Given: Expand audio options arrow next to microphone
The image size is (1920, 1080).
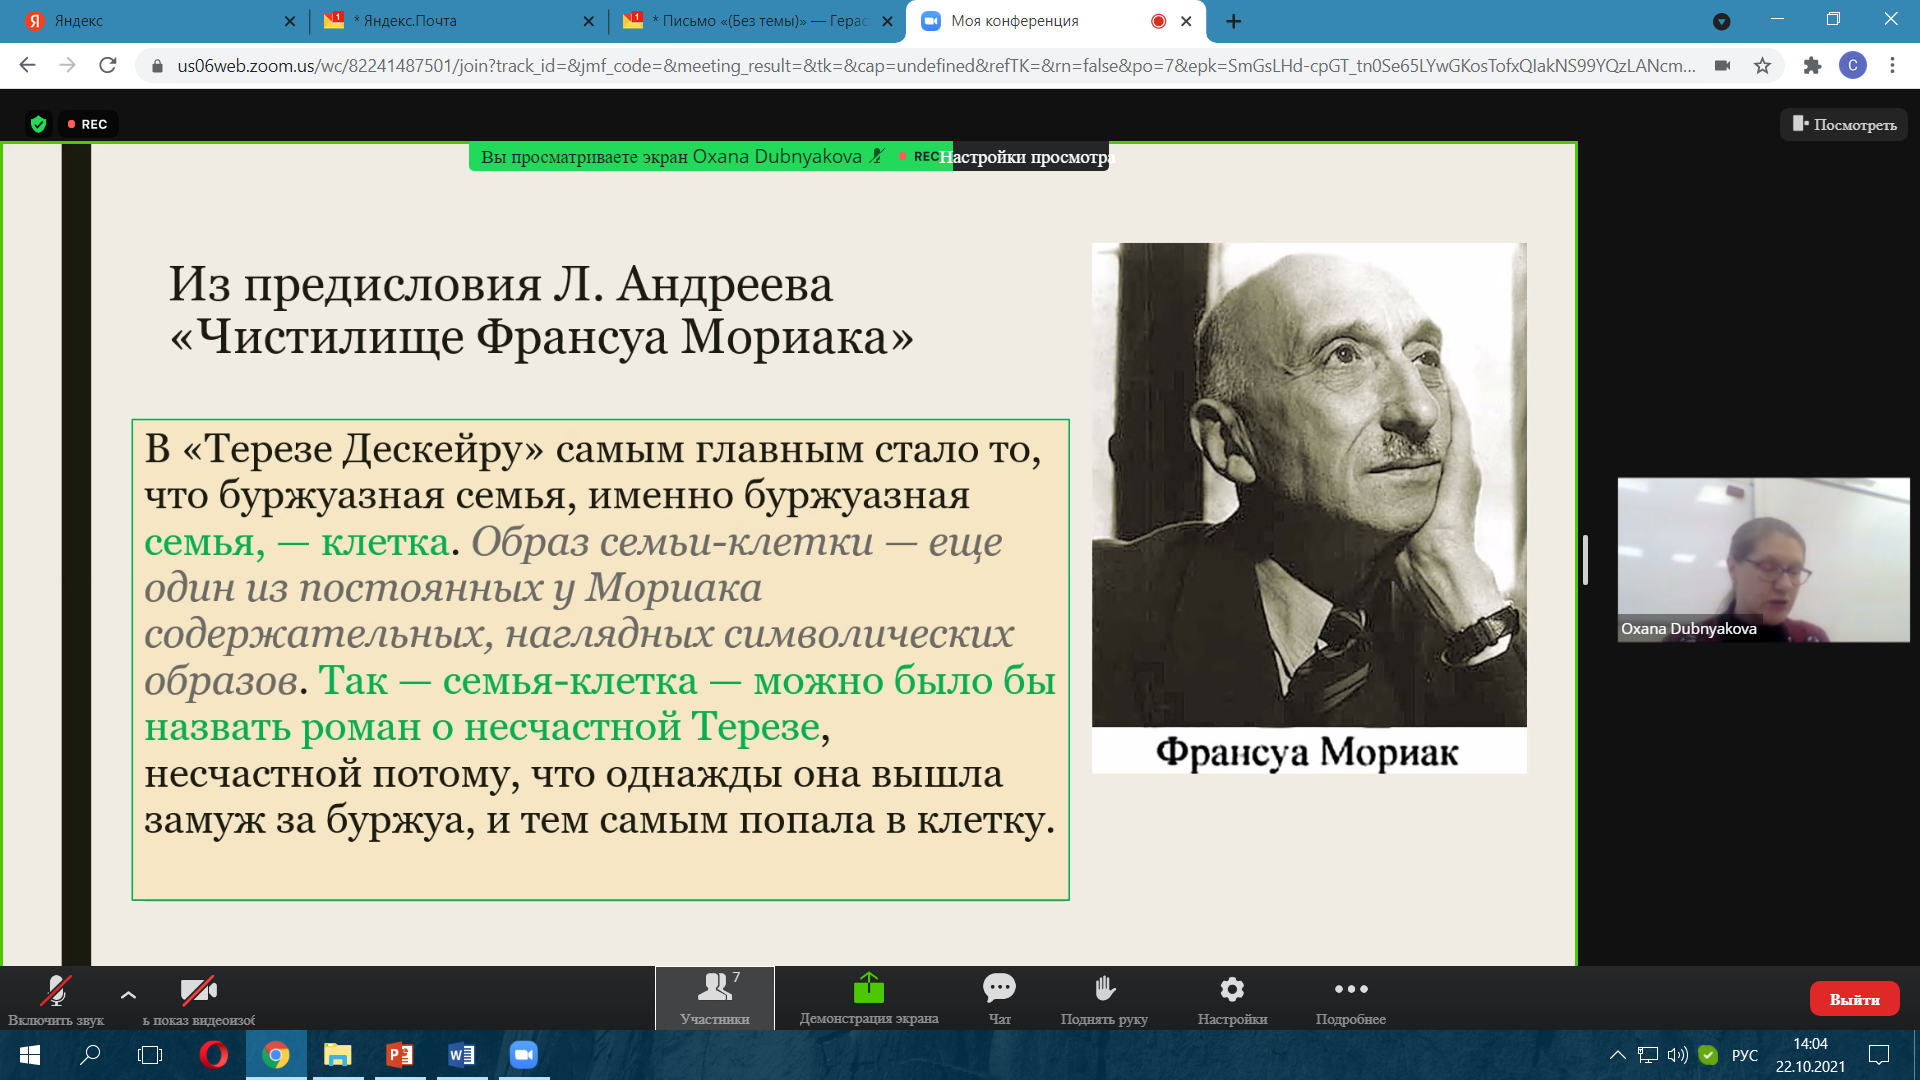Looking at the screenshot, I should [128, 995].
